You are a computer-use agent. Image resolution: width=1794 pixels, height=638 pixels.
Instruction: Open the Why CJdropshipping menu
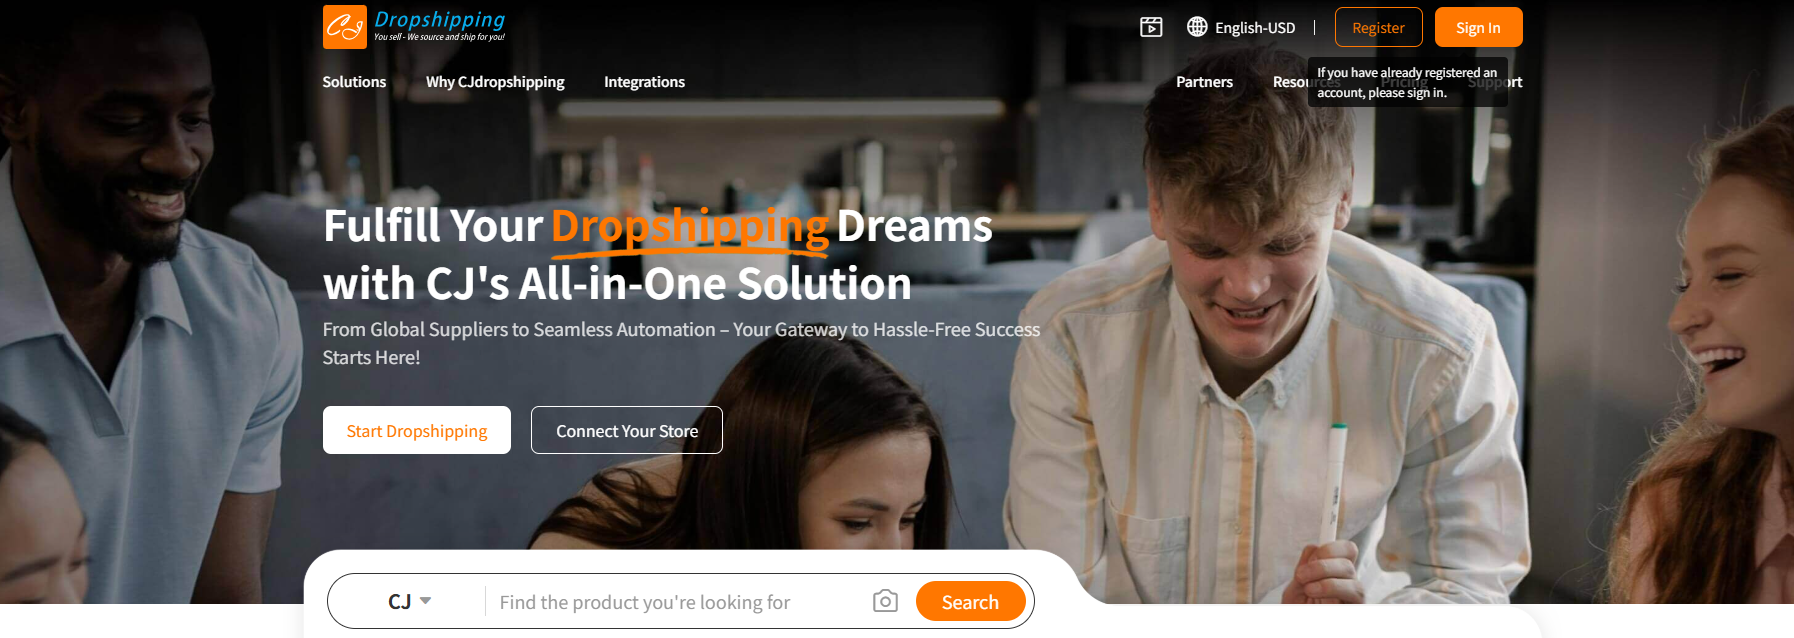click(495, 82)
